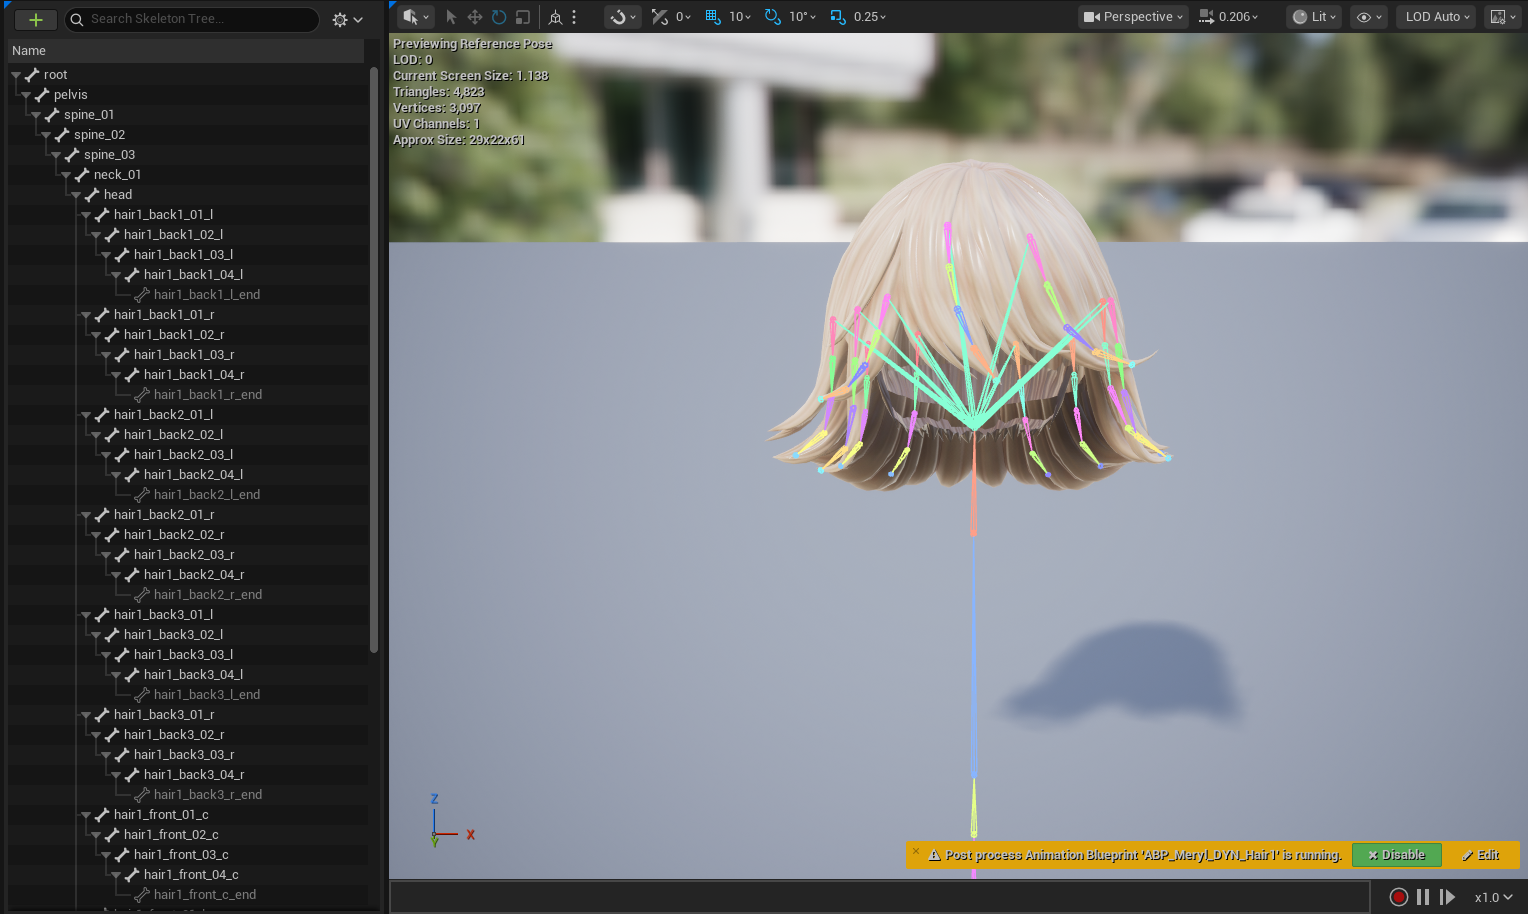Click greyed bone icon of hair1_back3_r_end
The image size is (1528, 914).
142,795
